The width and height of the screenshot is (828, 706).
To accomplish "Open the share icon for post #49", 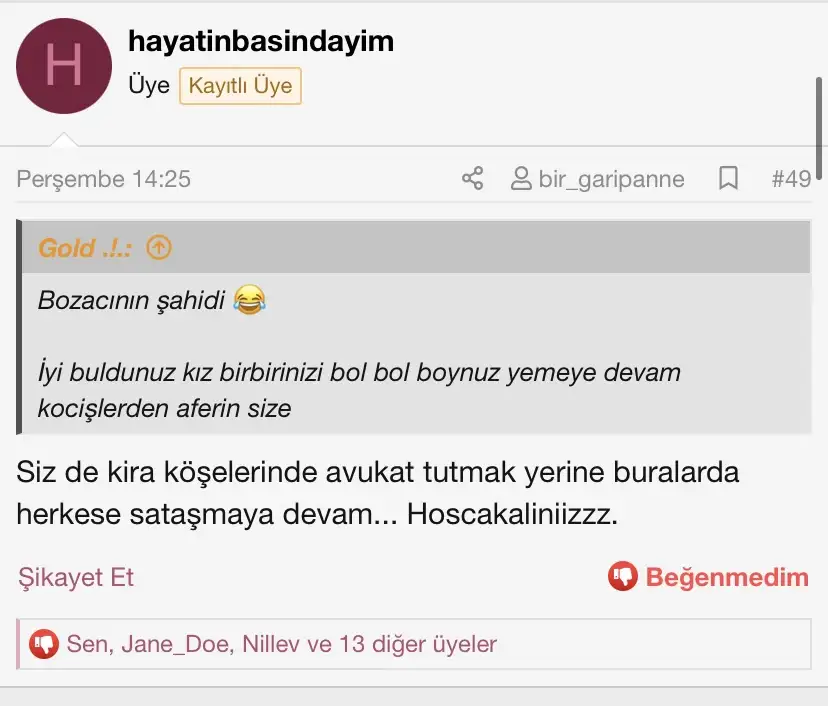I will [473, 178].
